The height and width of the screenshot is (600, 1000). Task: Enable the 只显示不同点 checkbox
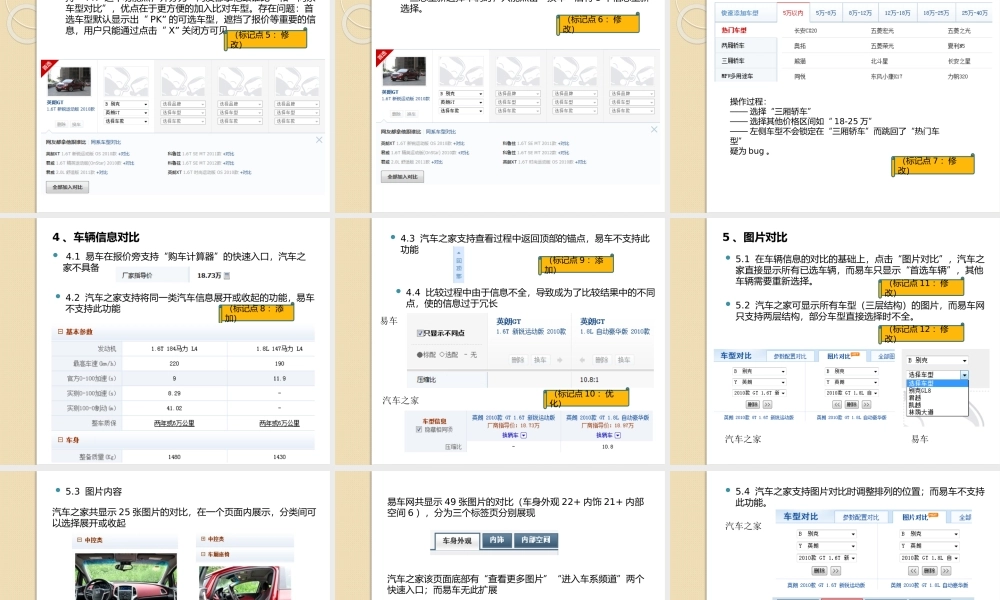[418, 334]
